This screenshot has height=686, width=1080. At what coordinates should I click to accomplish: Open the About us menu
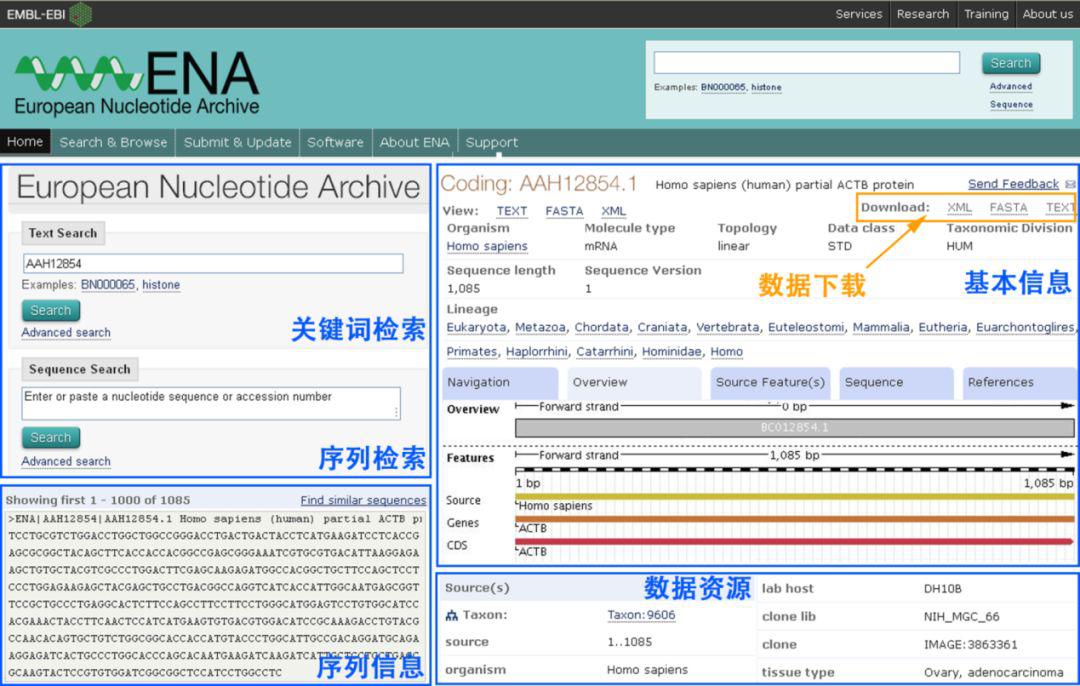click(x=1047, y=14)
